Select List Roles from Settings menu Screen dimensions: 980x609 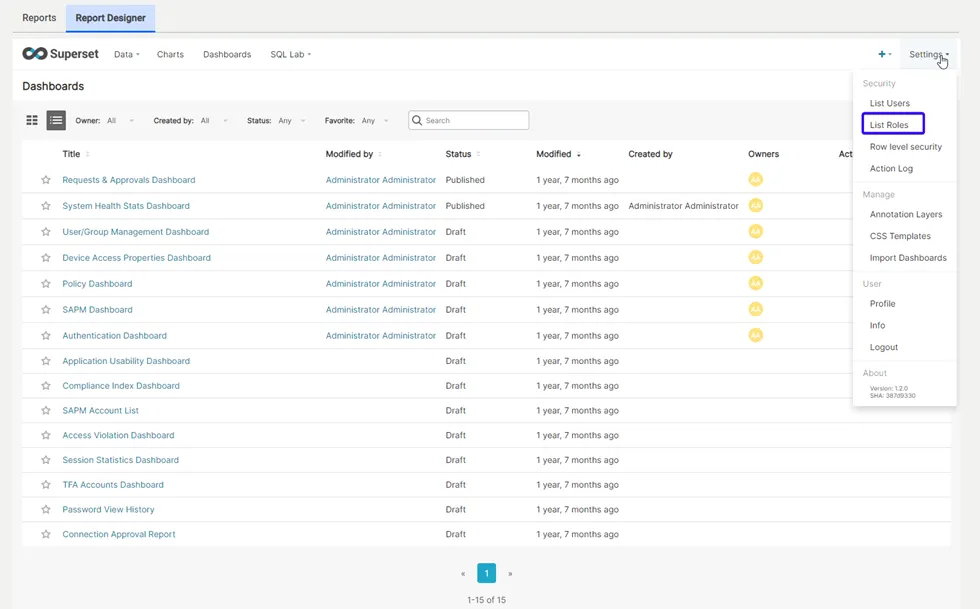point(889,125)
